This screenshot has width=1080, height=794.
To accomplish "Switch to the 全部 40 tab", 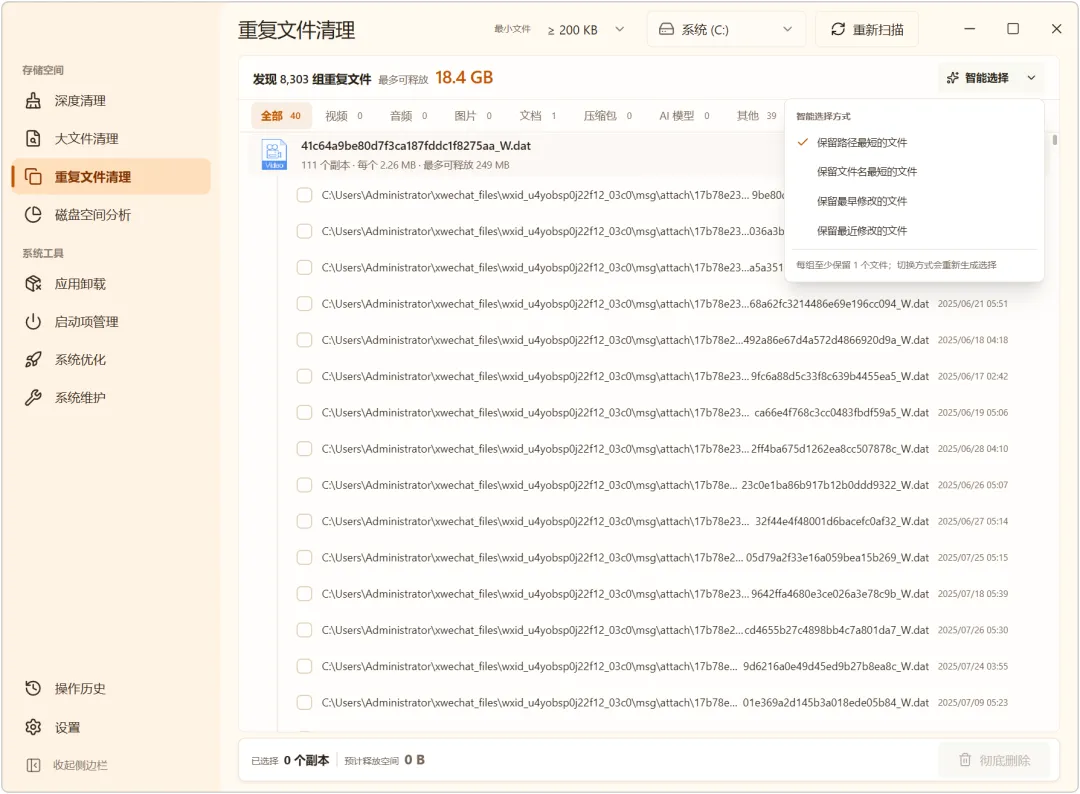I will [281, 116].
